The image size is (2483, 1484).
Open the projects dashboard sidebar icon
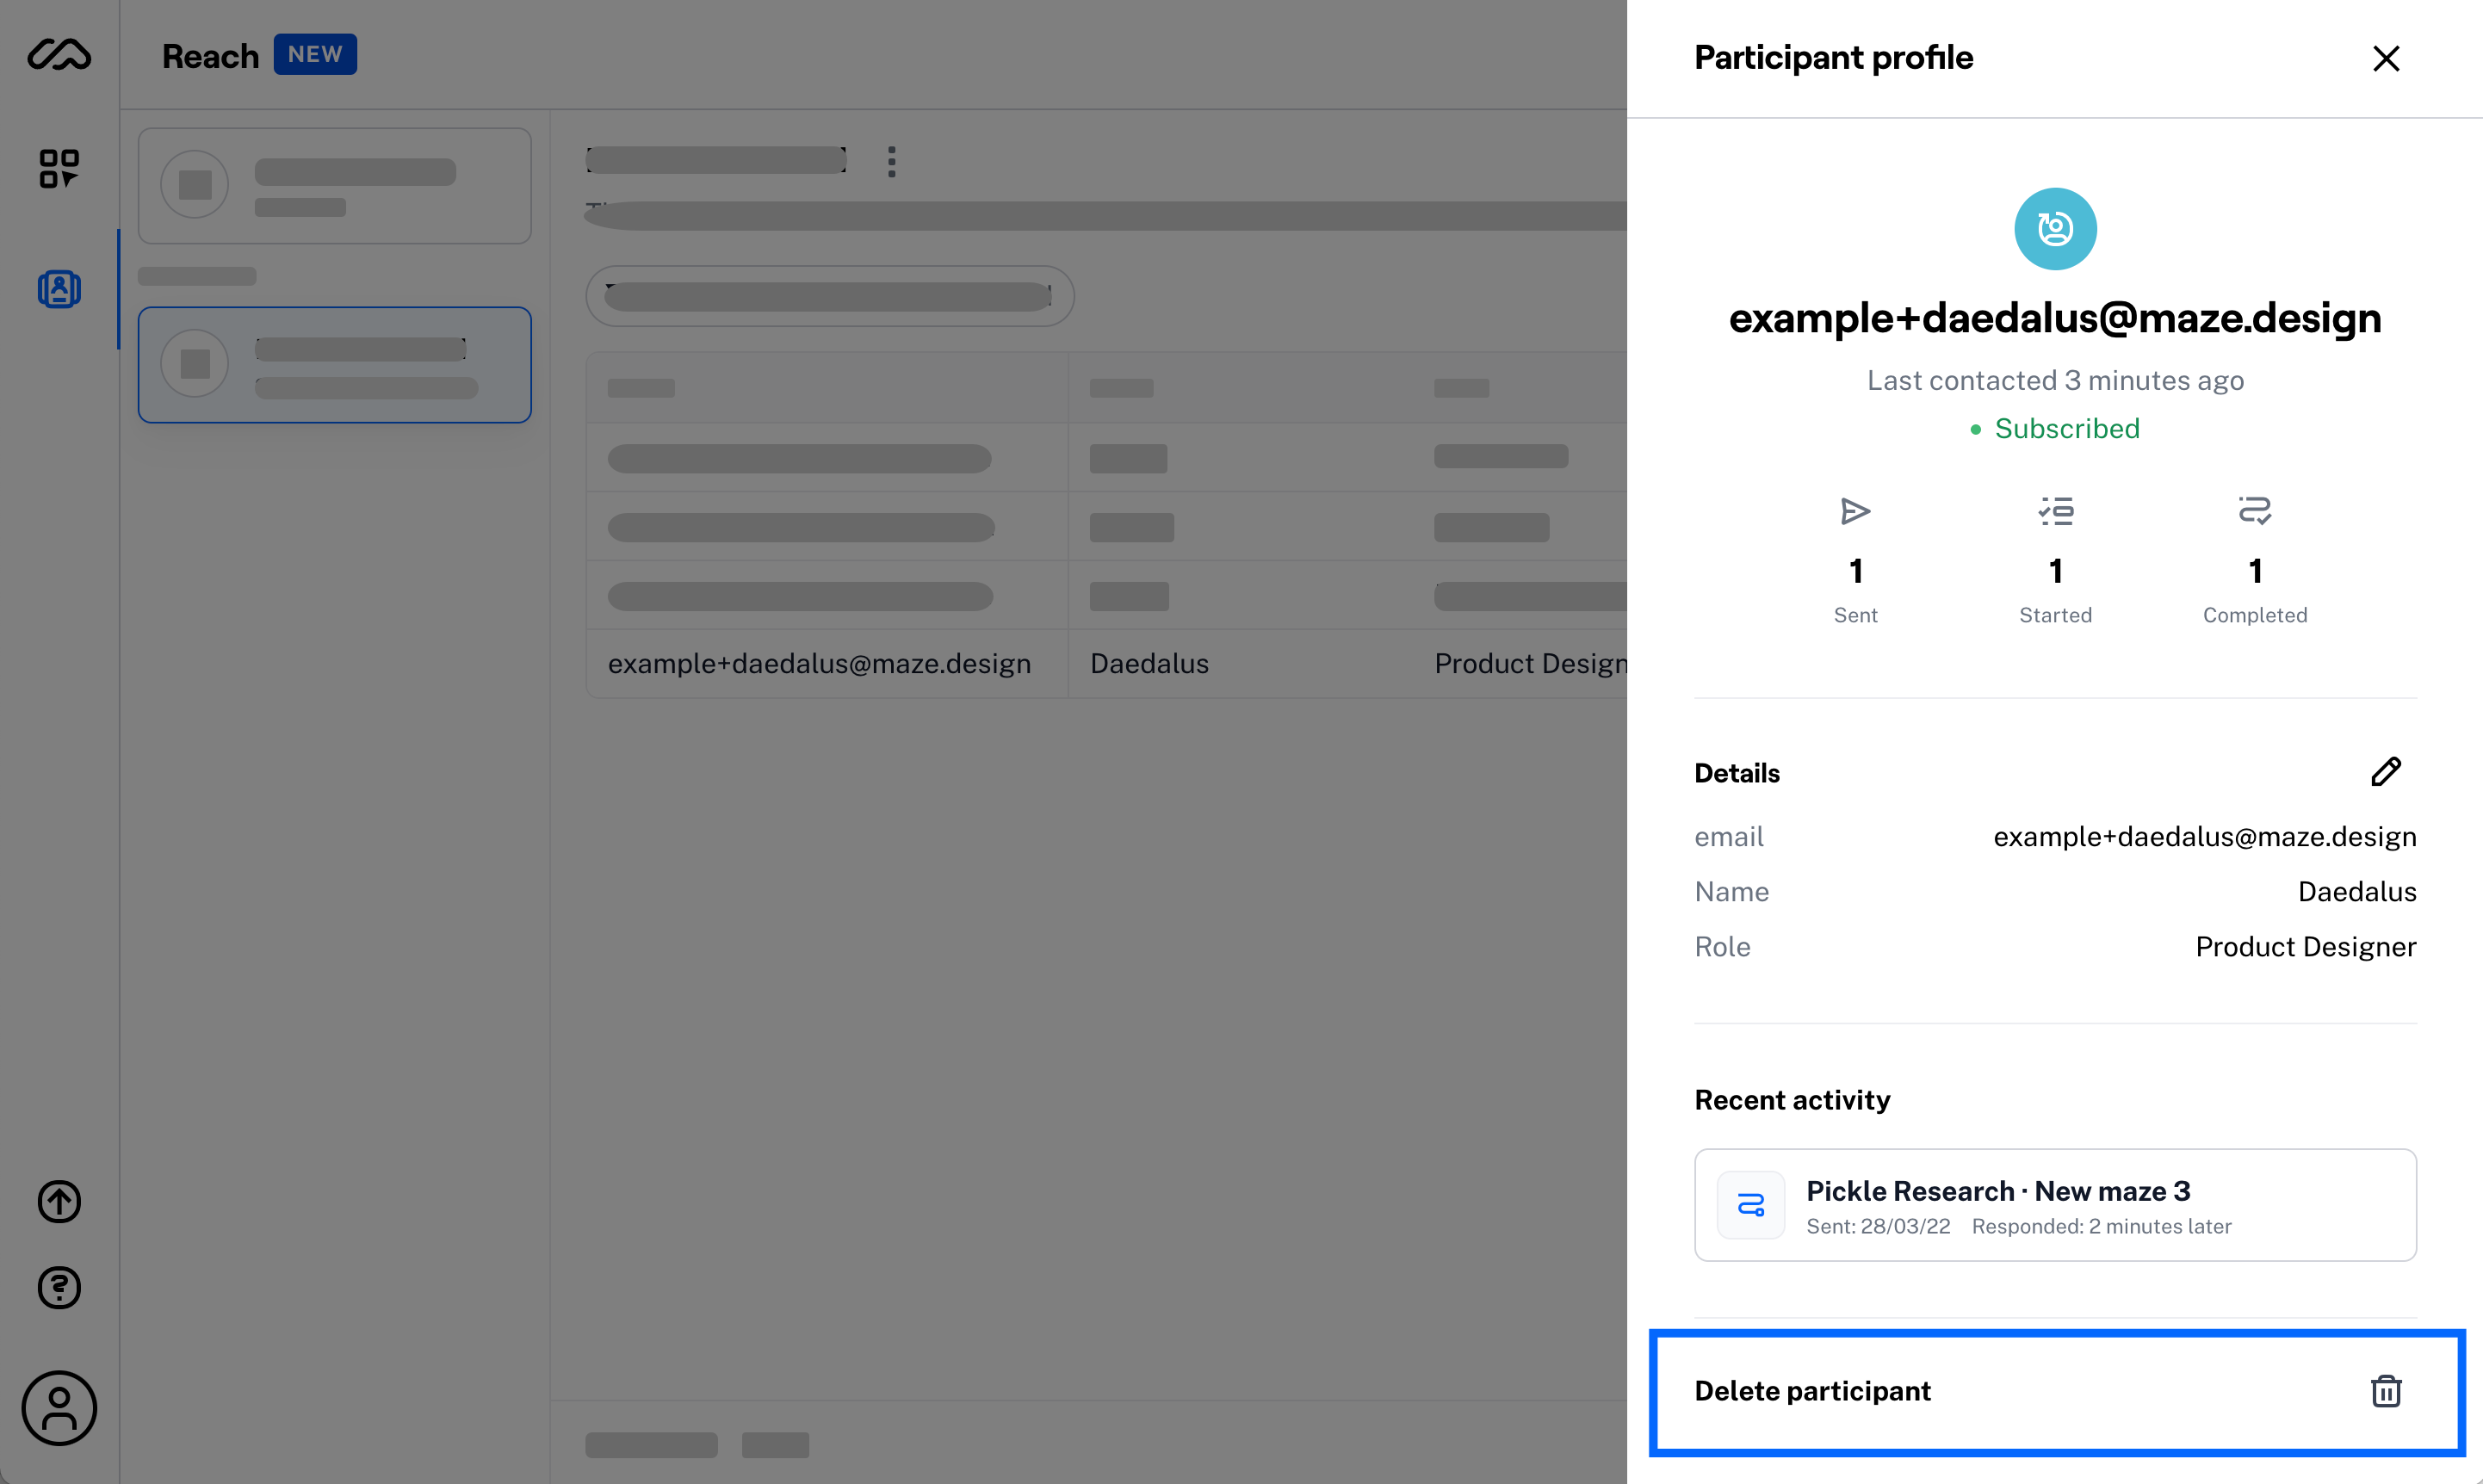[59, 168]
